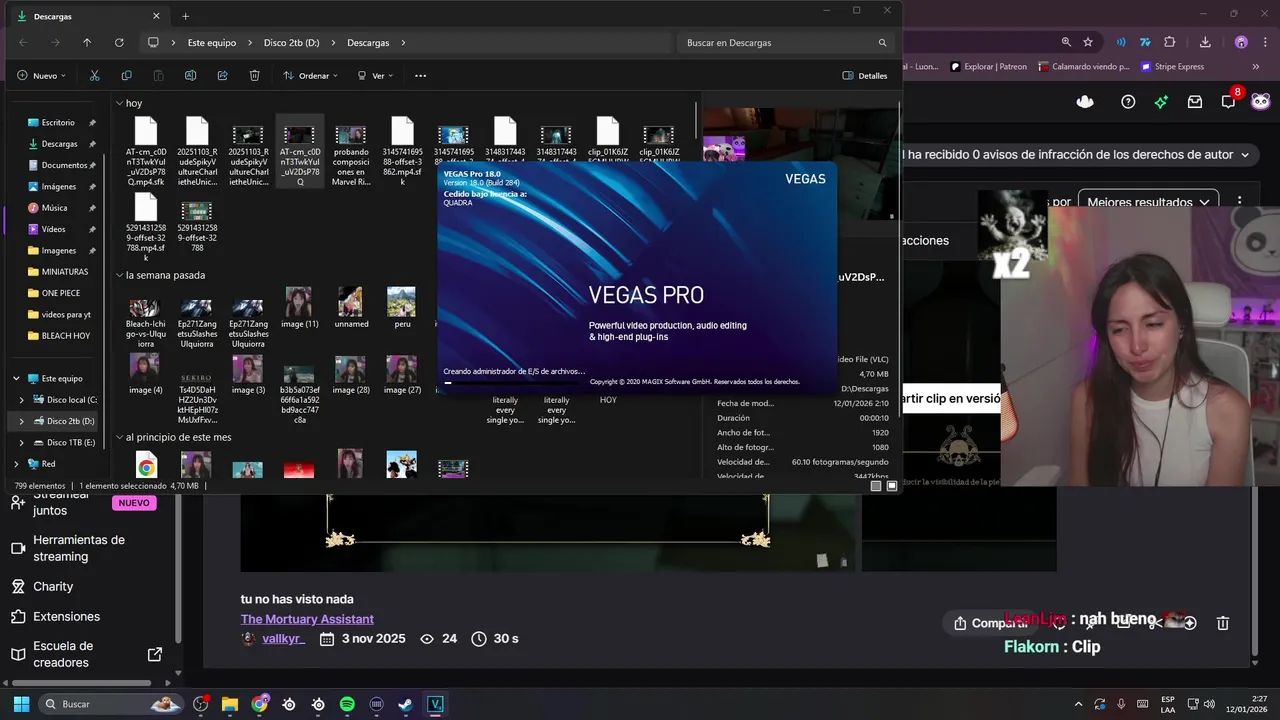1280x720 pixels.
Task: Open three-dot options beside Mejores resultados
Action: point(1239,202)
